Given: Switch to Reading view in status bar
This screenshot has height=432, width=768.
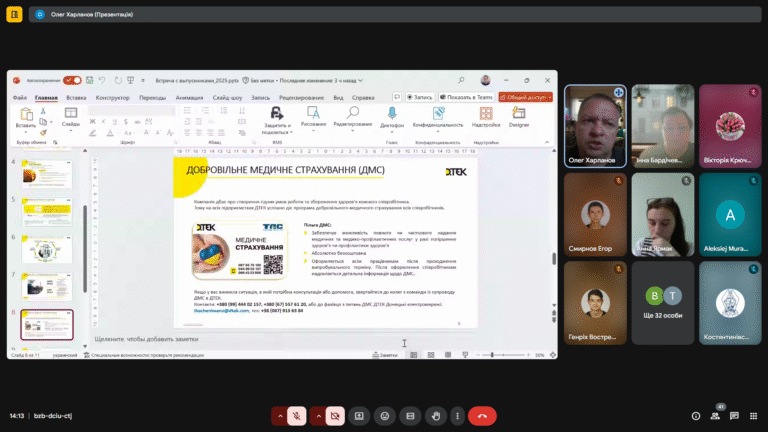Looking at the screenshot, I should coord(448,355).
